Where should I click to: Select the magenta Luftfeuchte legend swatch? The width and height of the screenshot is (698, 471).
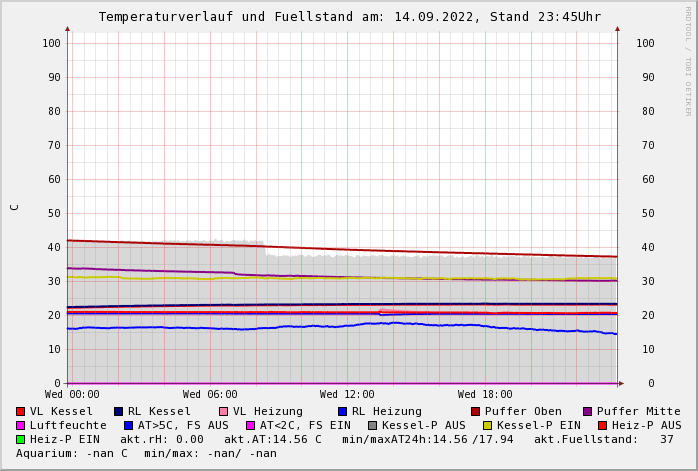click(x=21, y=426)
